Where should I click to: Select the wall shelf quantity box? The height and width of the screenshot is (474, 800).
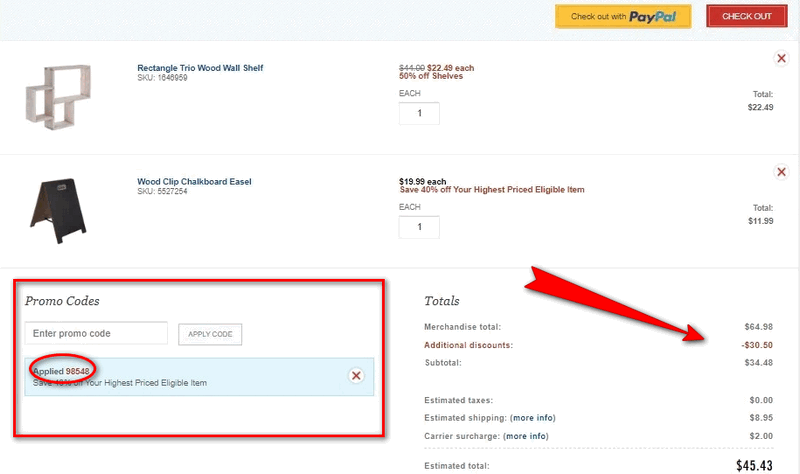[x=419, y=113]
